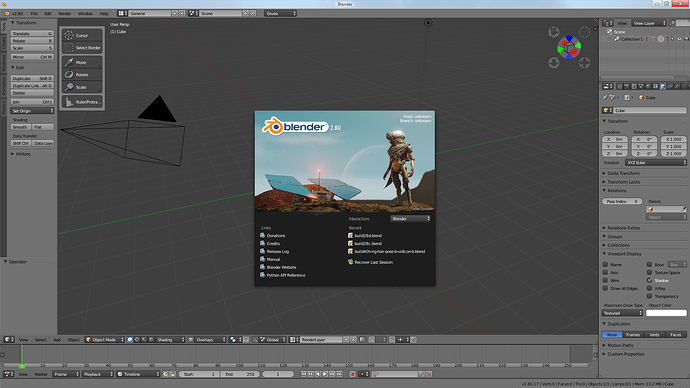
Task: Open the World properties tab icon
Action: click(648, 86)
